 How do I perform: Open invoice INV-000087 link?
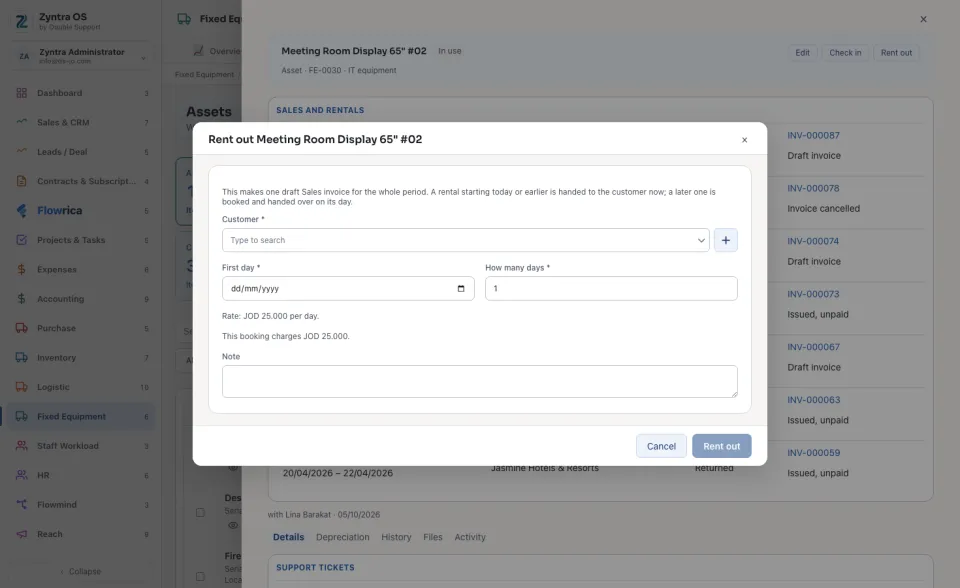[813, 135]
